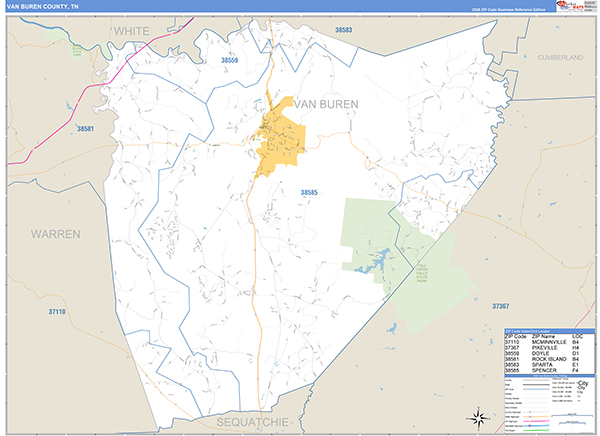
Task: Click the small green state park near WHITE
Action: 77,52
